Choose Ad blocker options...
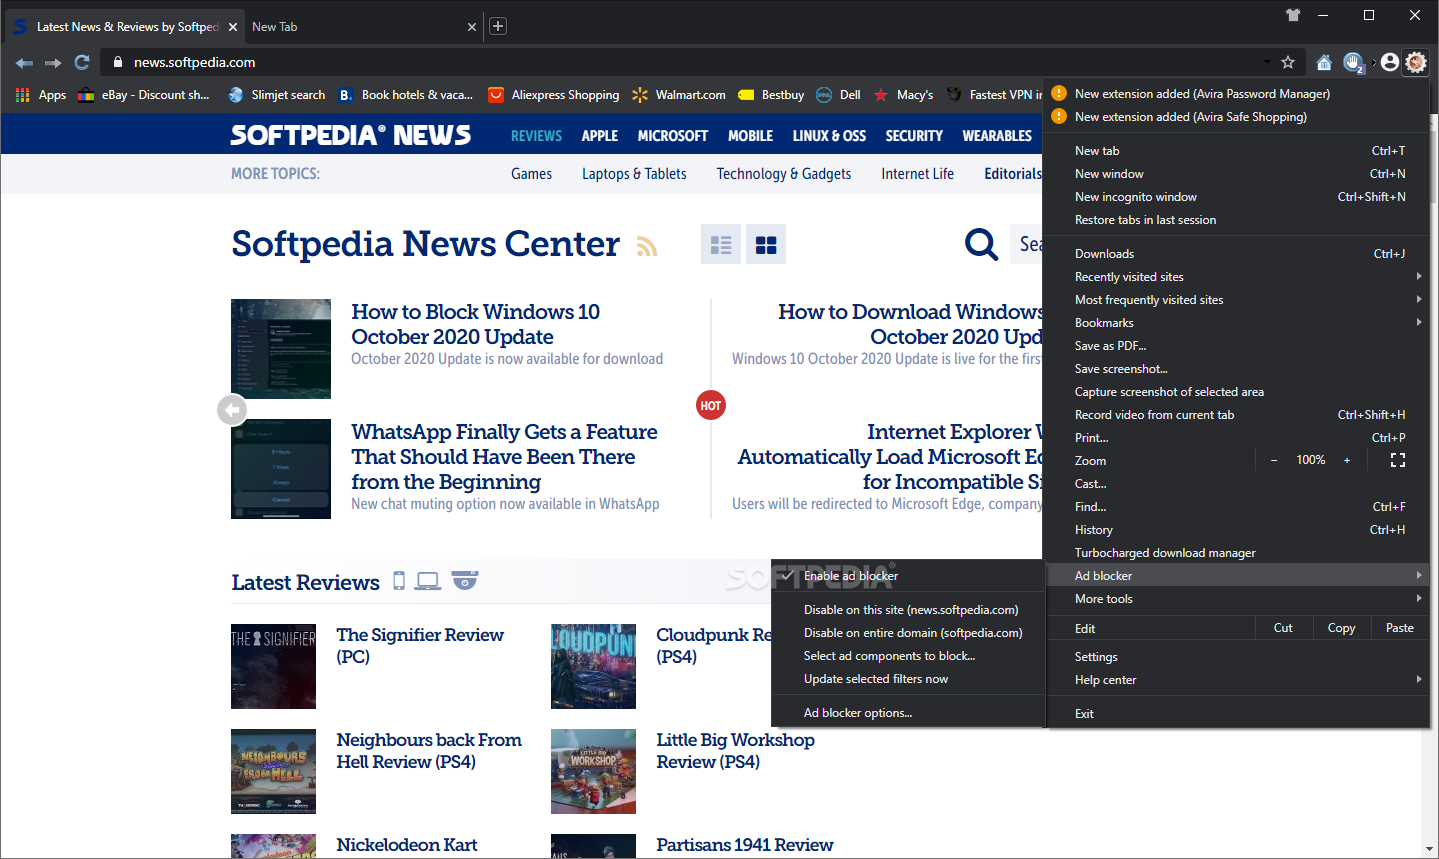This screenshot has height=859, width=1439. tap(908, 713)
